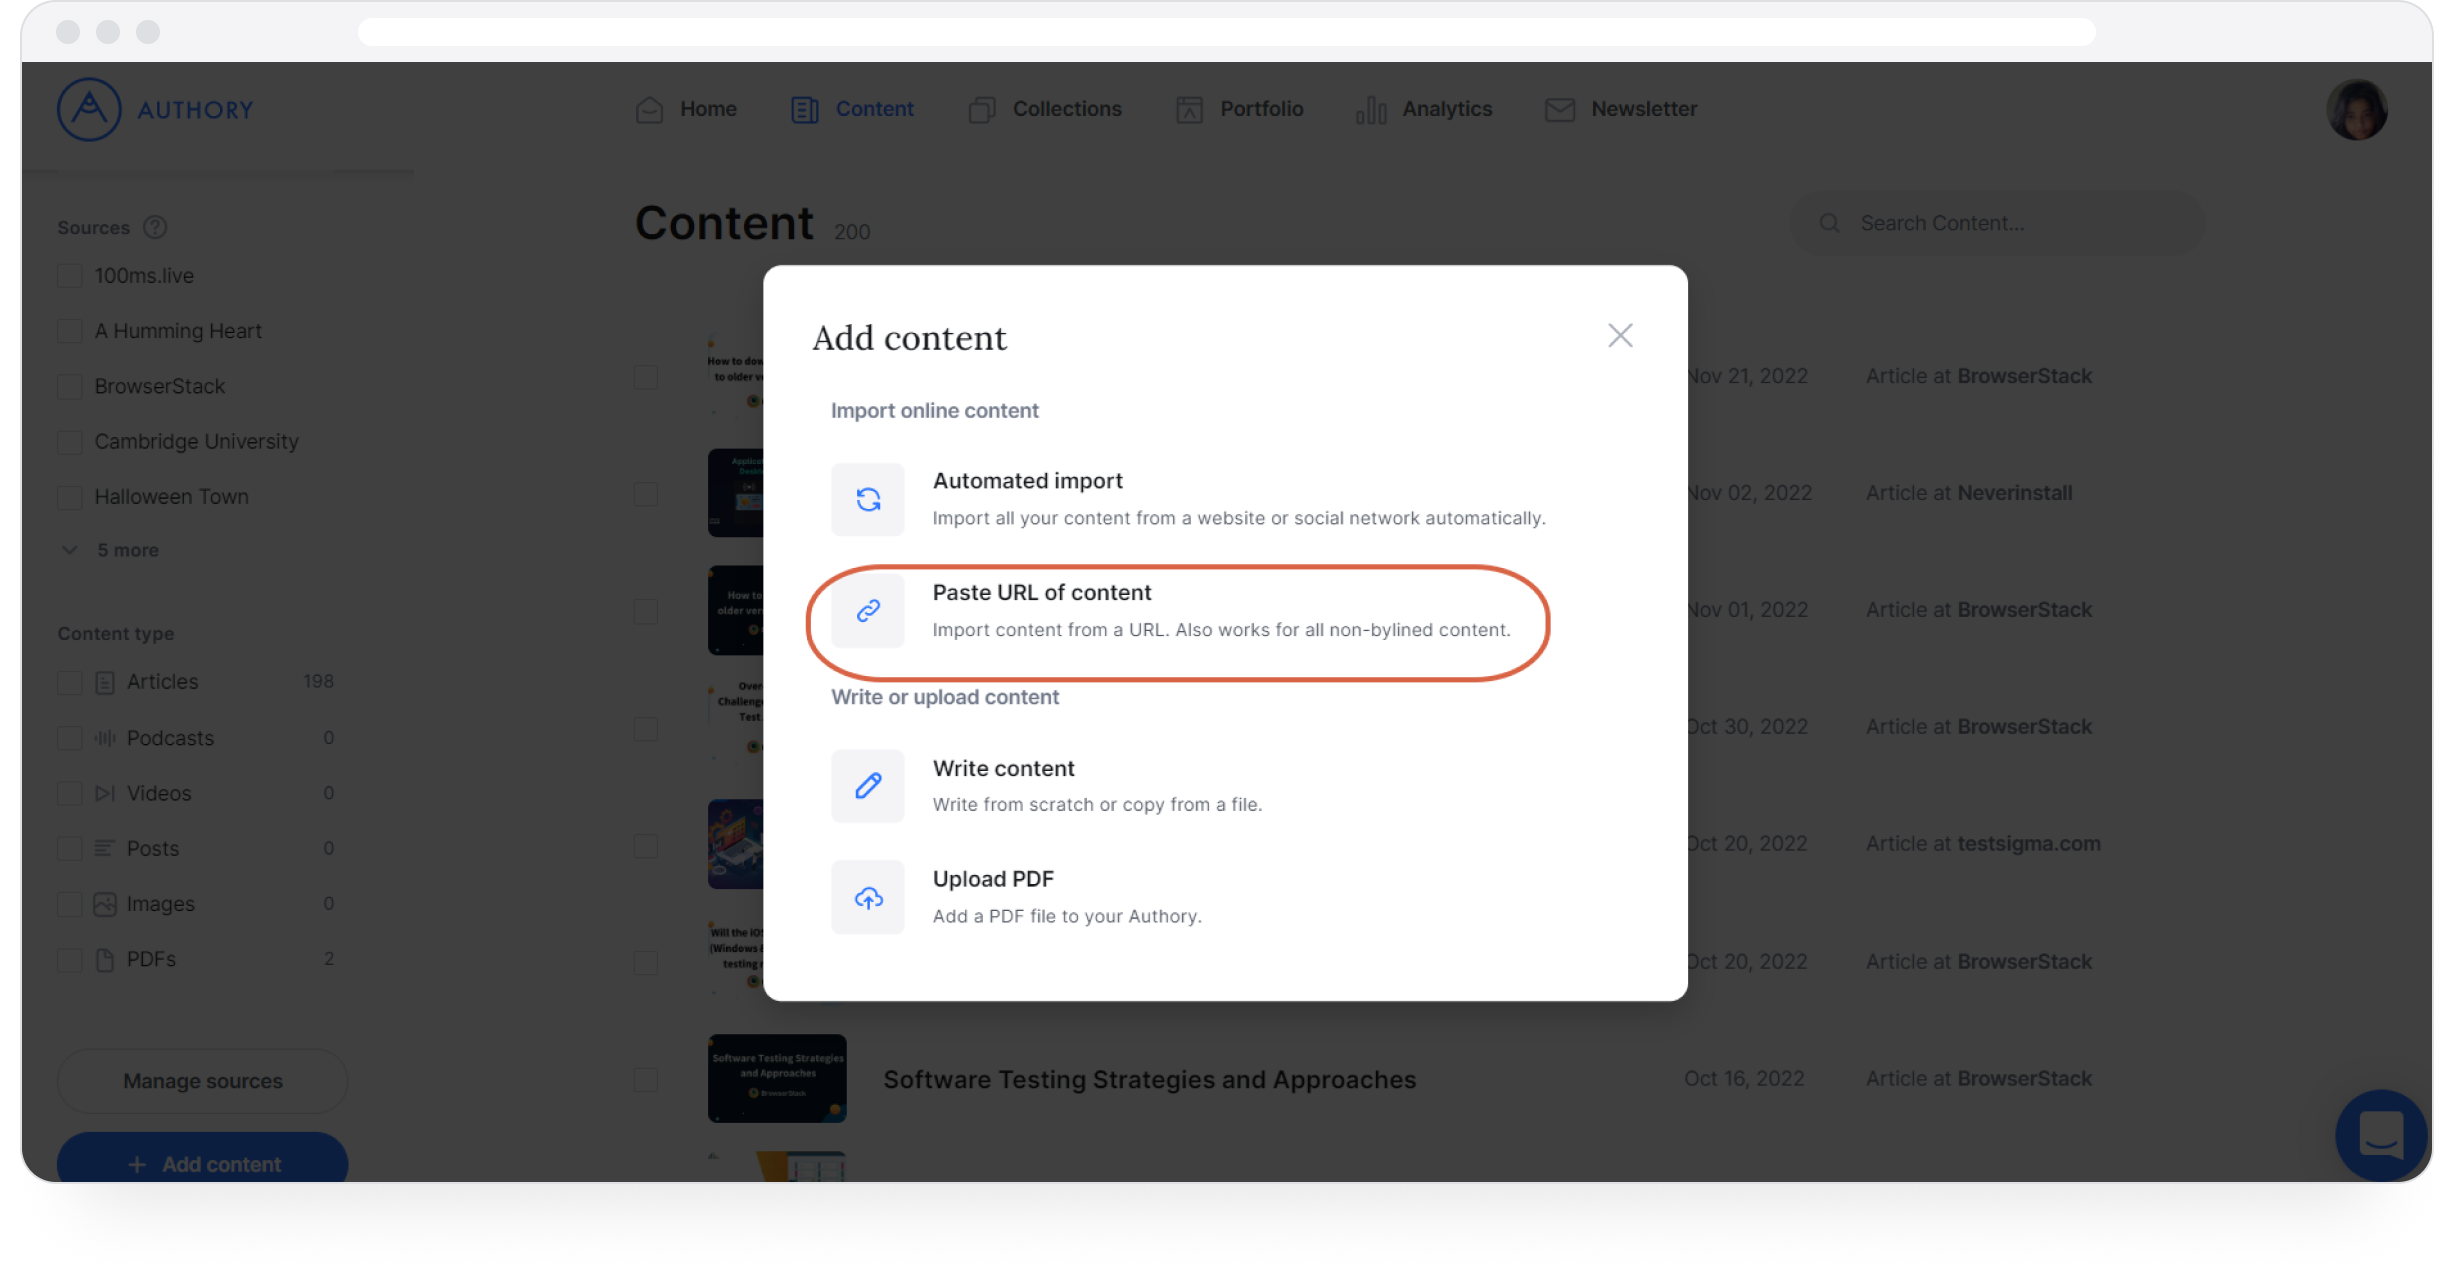Toggle the A Humming Heart checkbox
The image size is (2454, 1284).
70,331
